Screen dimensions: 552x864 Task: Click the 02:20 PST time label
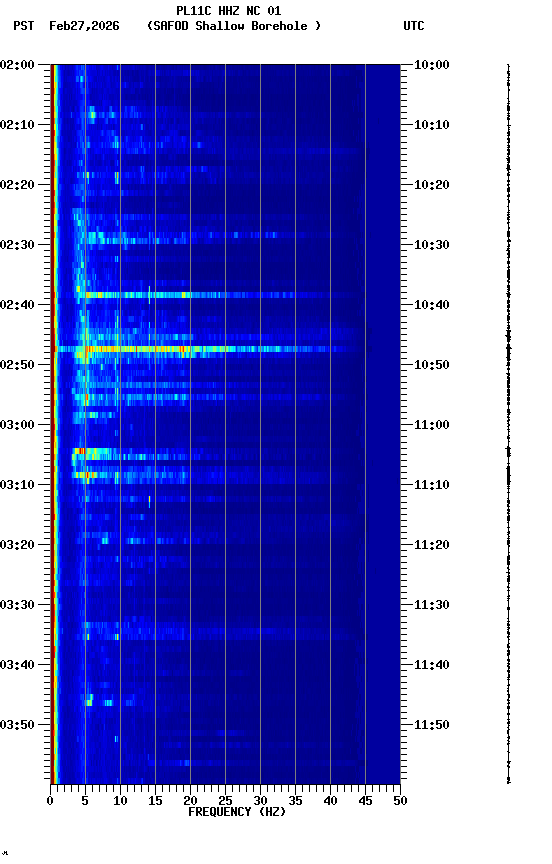coord(17,185)
